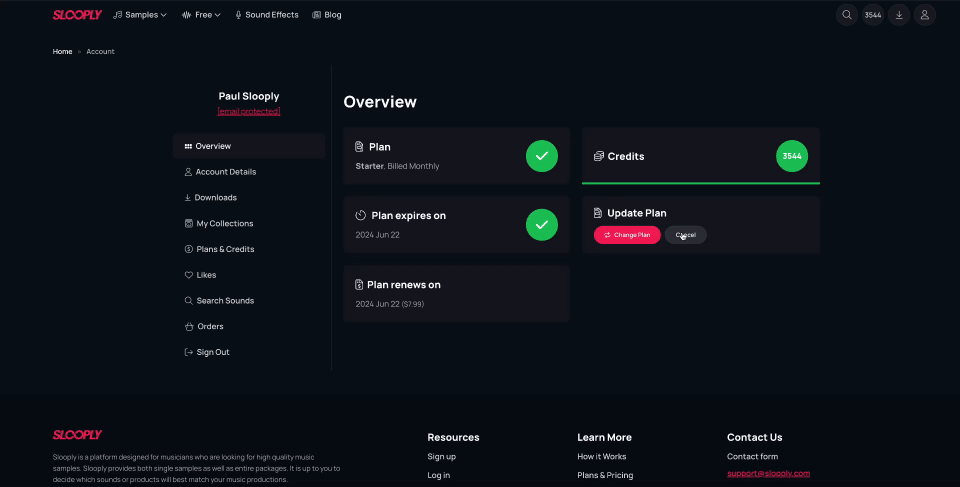Click green checkmark on Plan expires card
The height and width of the screenshot is (487, 960).
[541, 225]
